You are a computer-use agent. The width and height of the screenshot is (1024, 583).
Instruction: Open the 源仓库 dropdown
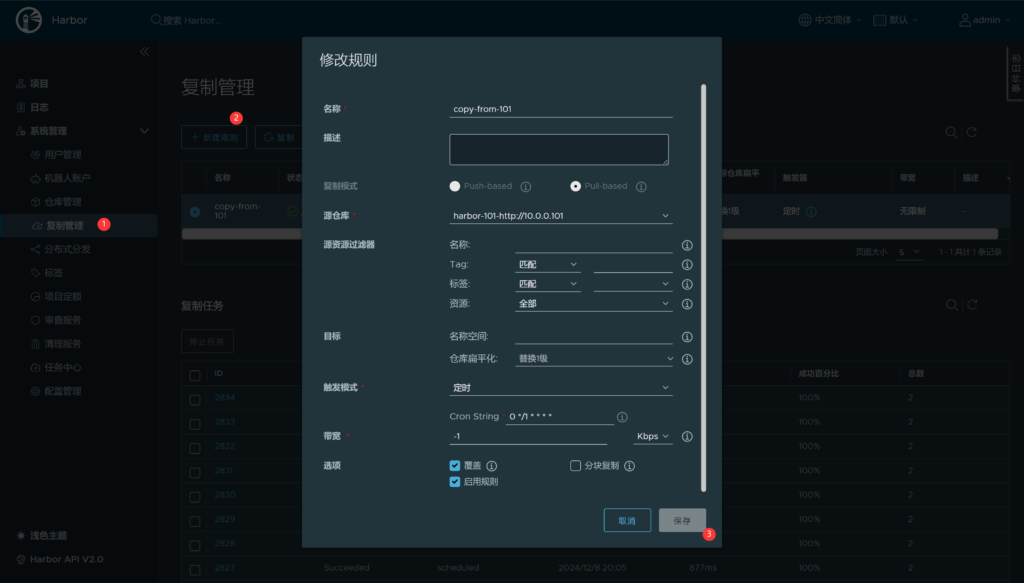[561, 216]
